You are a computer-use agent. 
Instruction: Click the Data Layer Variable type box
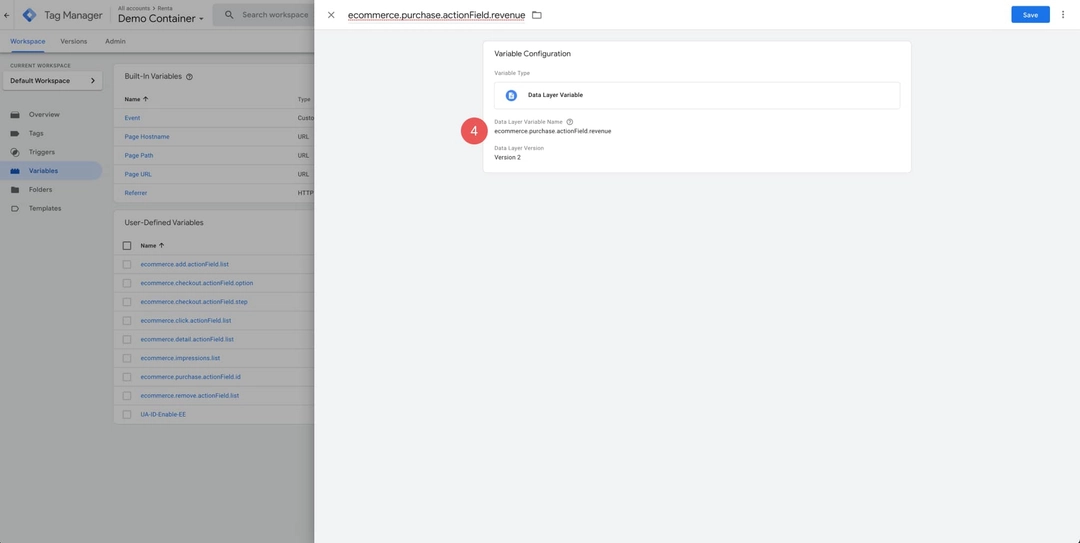[x=697, y=95]
